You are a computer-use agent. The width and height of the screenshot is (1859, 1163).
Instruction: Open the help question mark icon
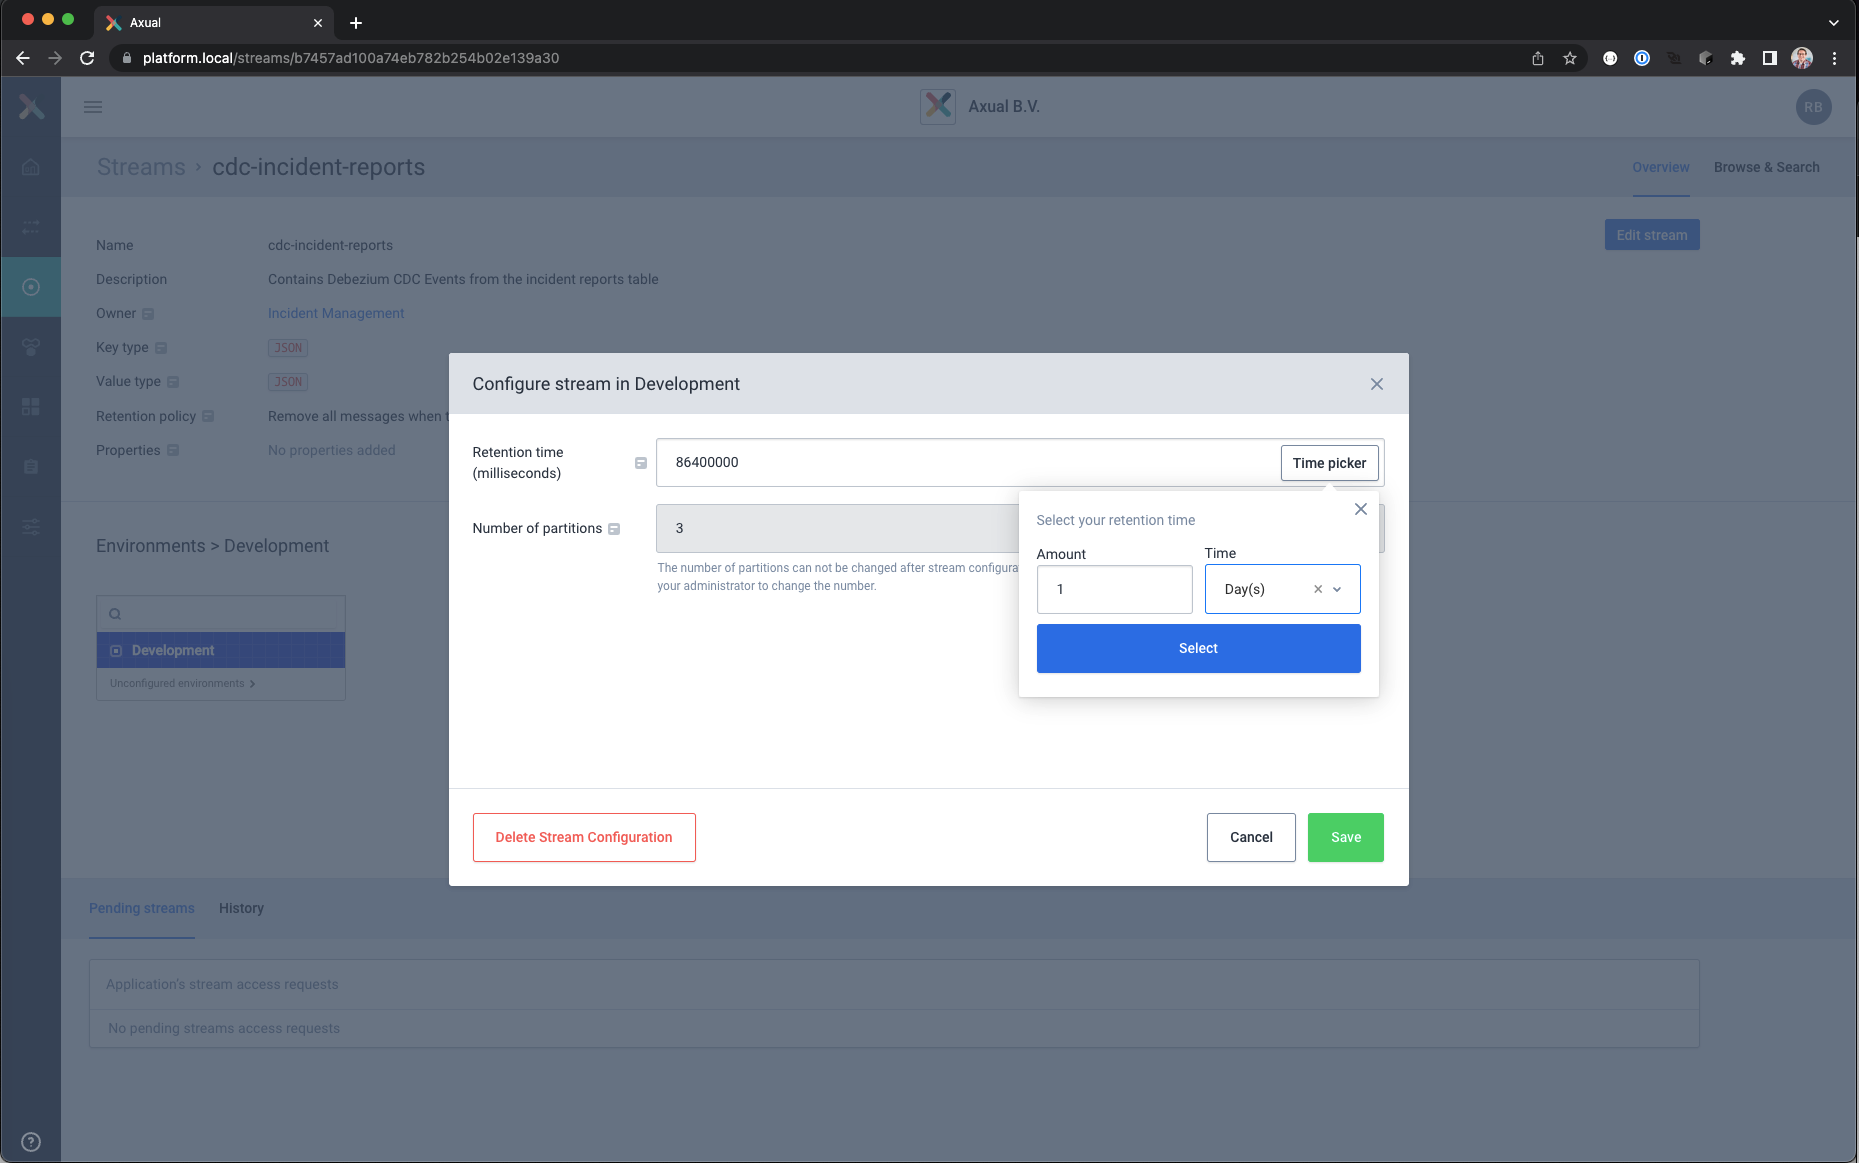(x=31, y=1141)
